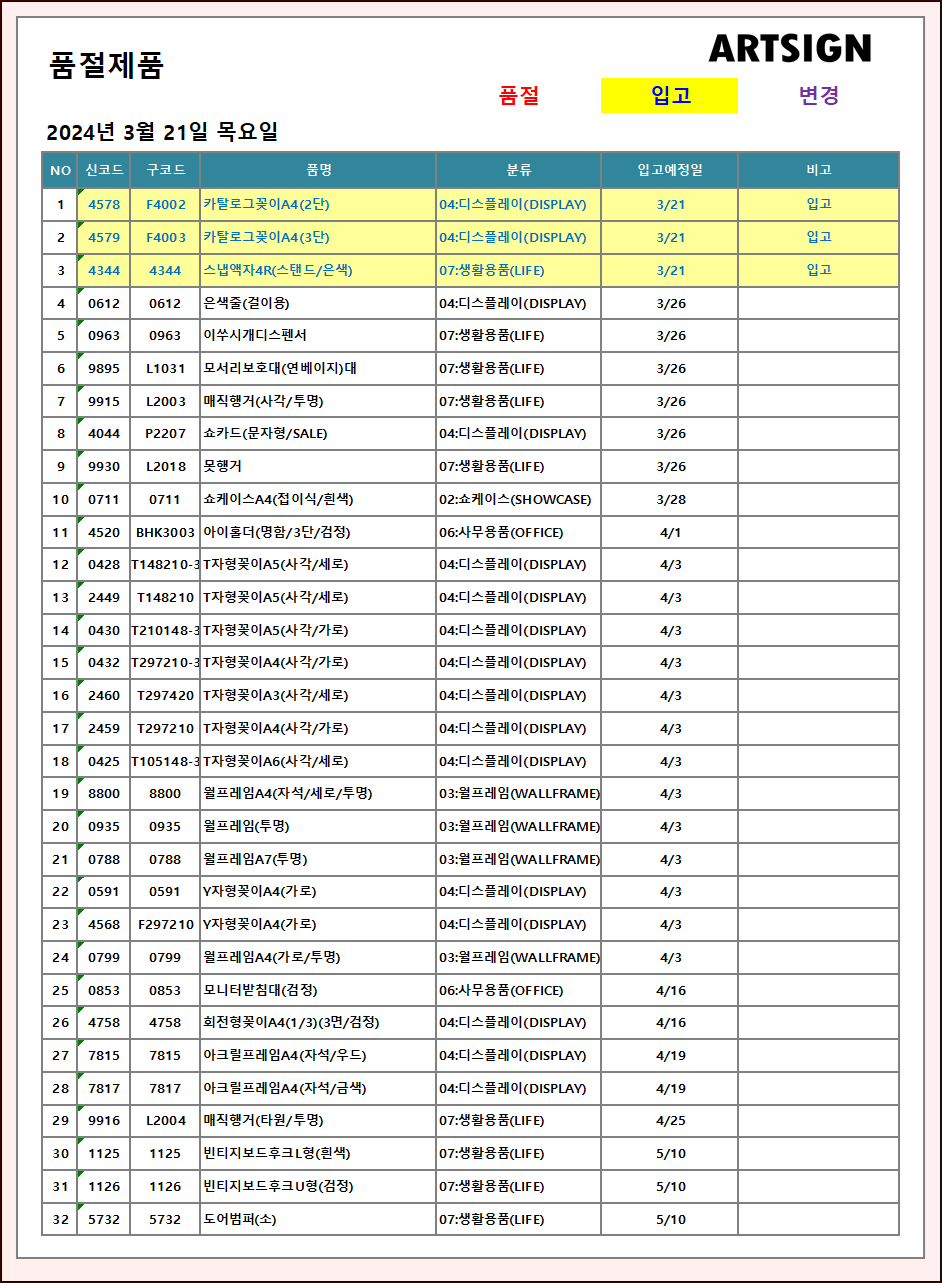Select the 분류 column header
The image size is (942, 1283).
(x=518, y=170)
